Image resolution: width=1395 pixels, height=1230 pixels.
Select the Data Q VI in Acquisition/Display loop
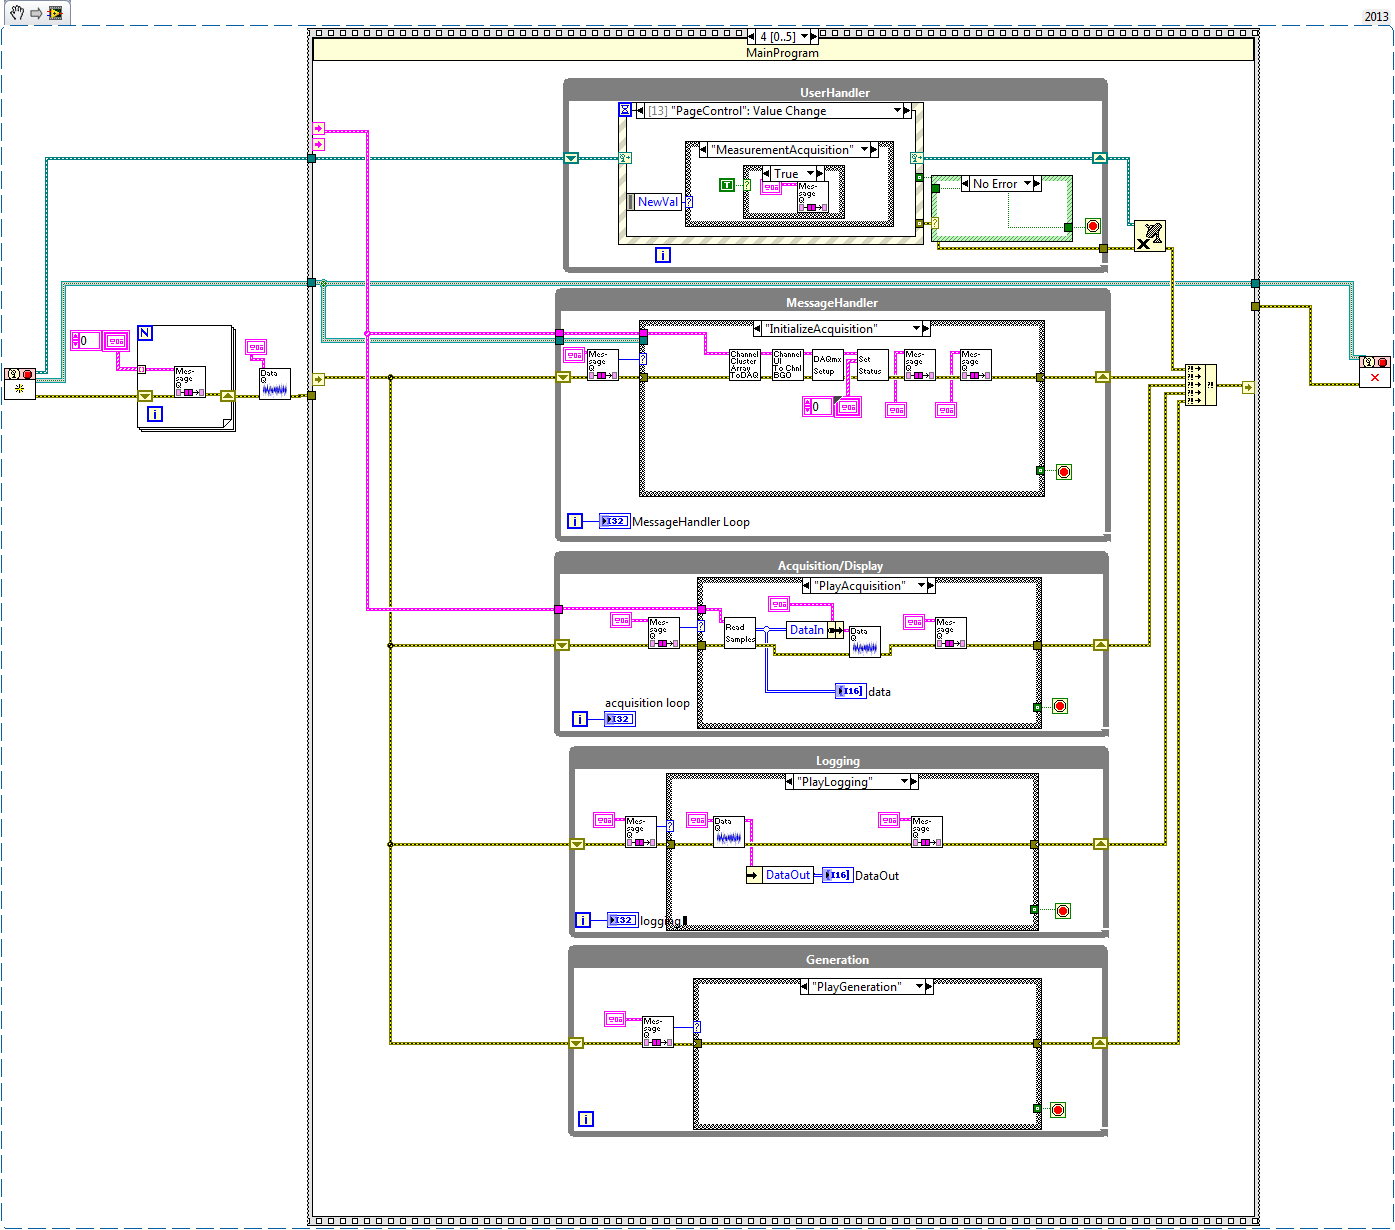click(865, 641)
